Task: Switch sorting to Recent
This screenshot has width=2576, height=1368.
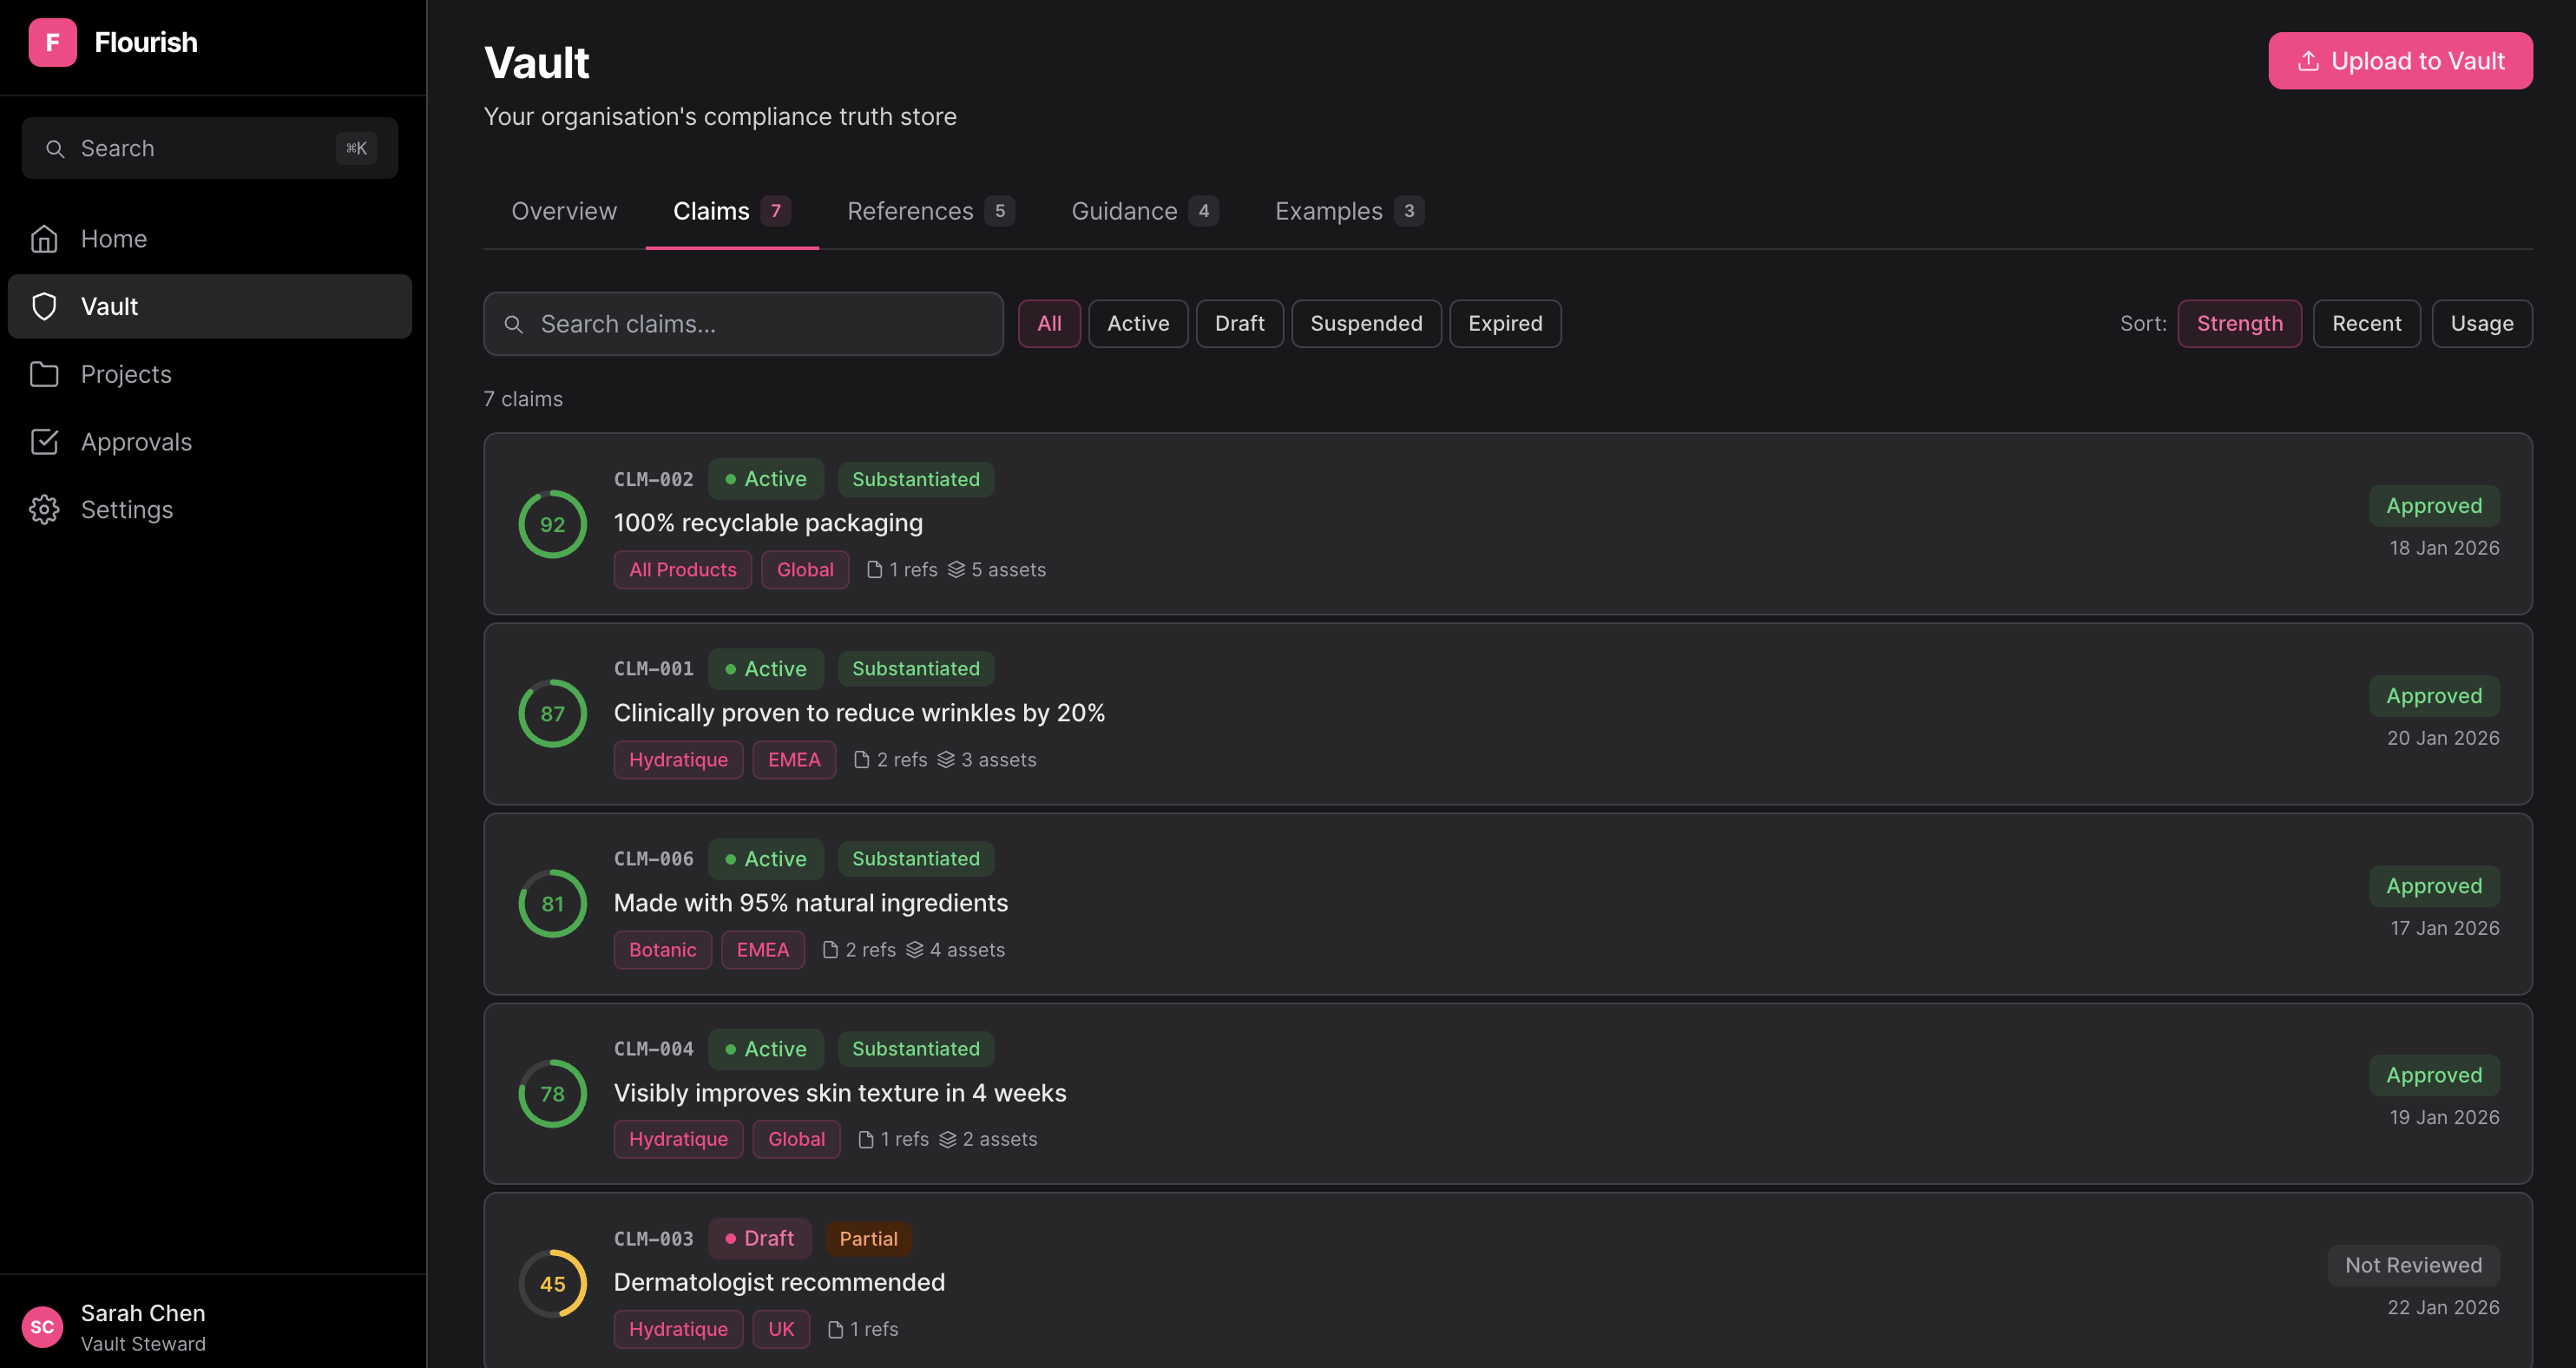Action: 2366,323
